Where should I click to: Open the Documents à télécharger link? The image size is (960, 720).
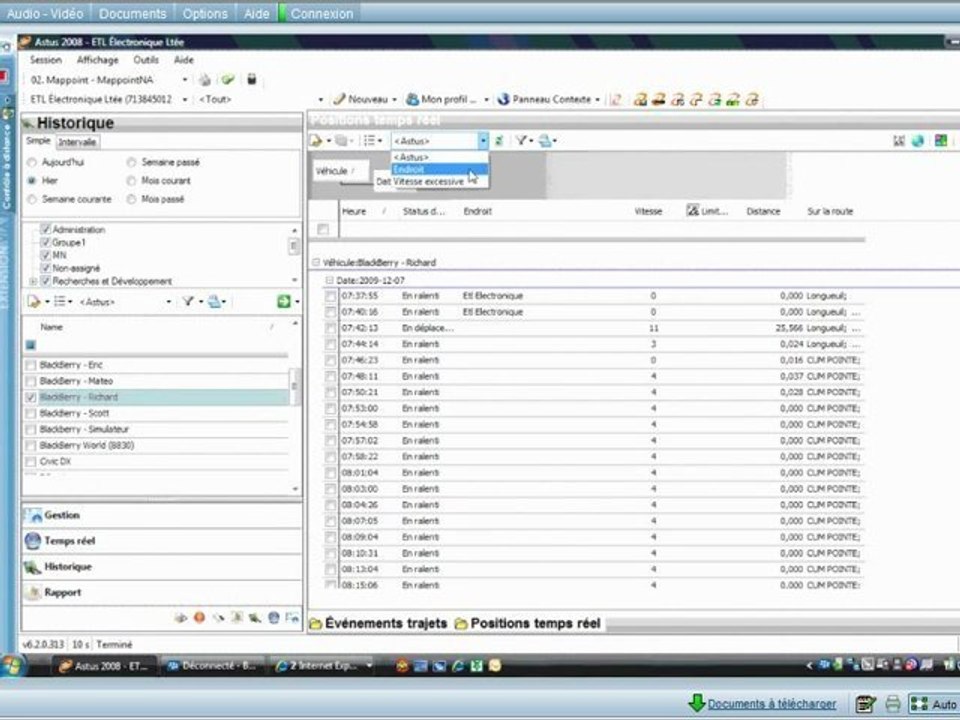[771, 704]
